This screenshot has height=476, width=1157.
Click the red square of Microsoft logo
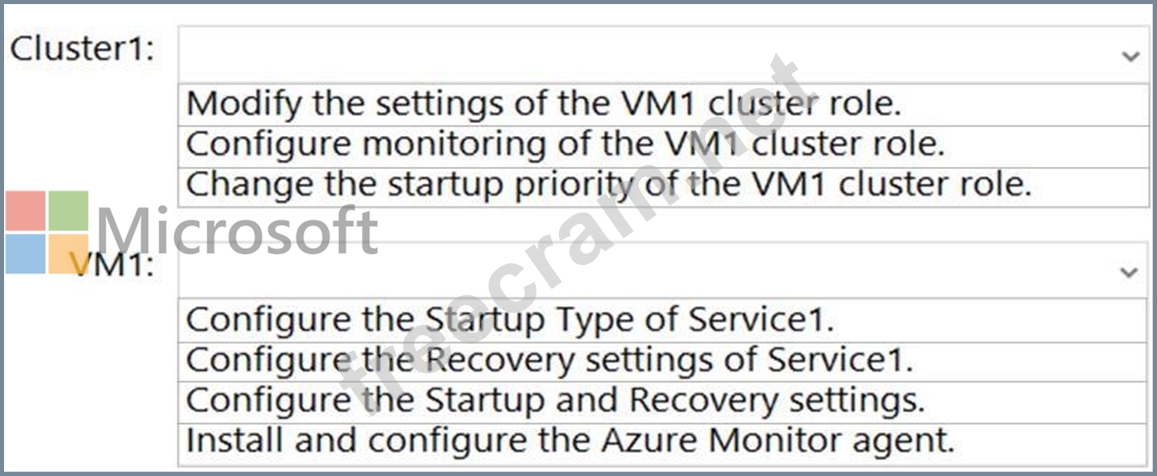point(25,210)
